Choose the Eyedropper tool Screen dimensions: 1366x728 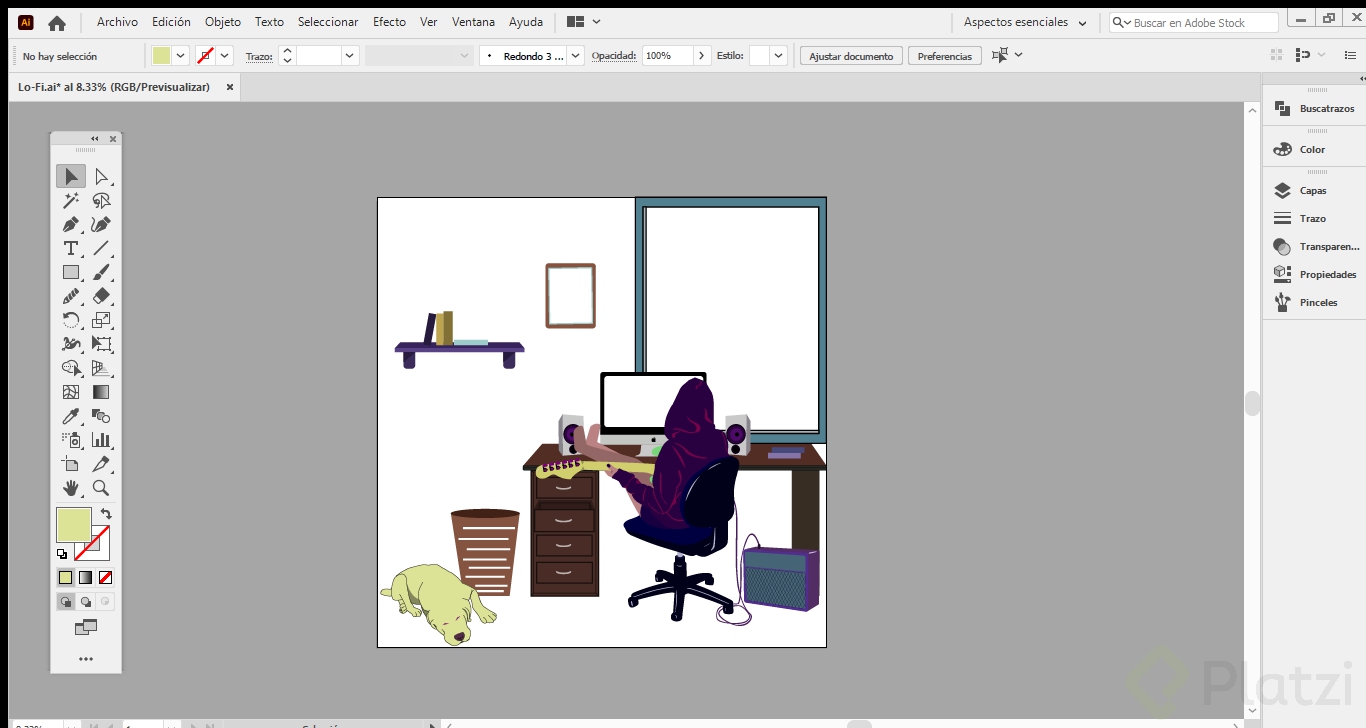tap(71, 417)
